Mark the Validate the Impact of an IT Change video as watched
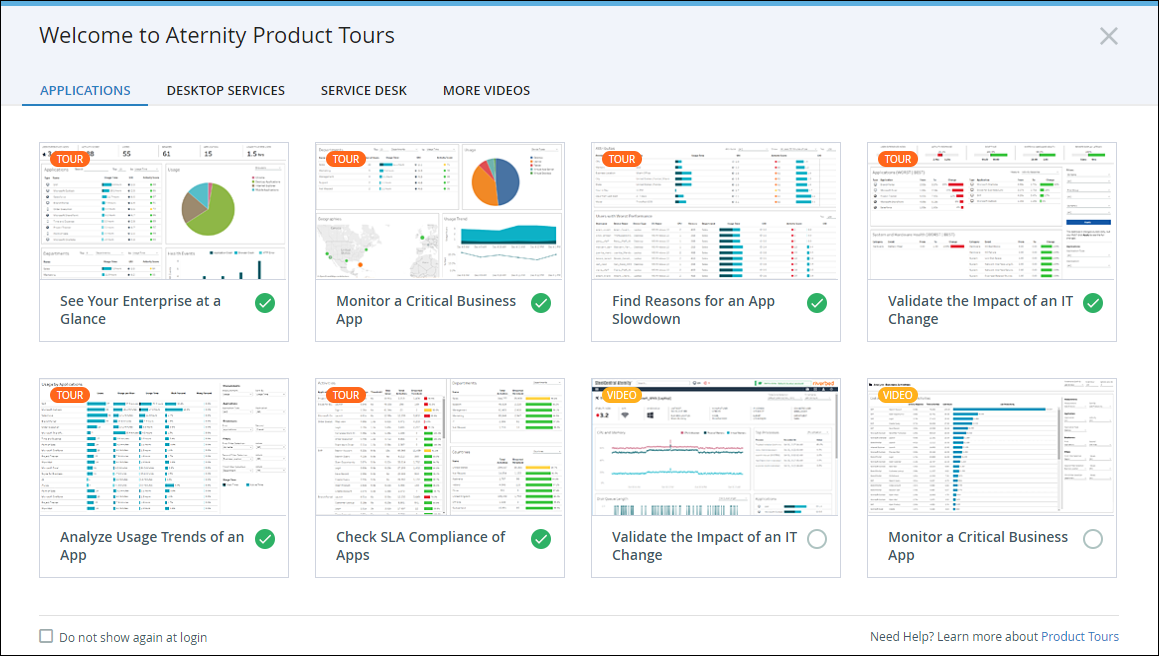Image resolution: width=1159 pixels, height=656 pixels. click(817, 538)
